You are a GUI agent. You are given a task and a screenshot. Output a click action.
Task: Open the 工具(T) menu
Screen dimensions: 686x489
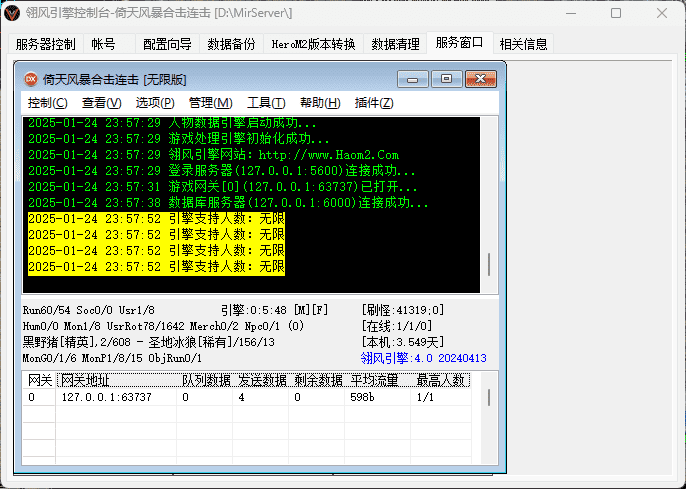[x=266, y=103]
